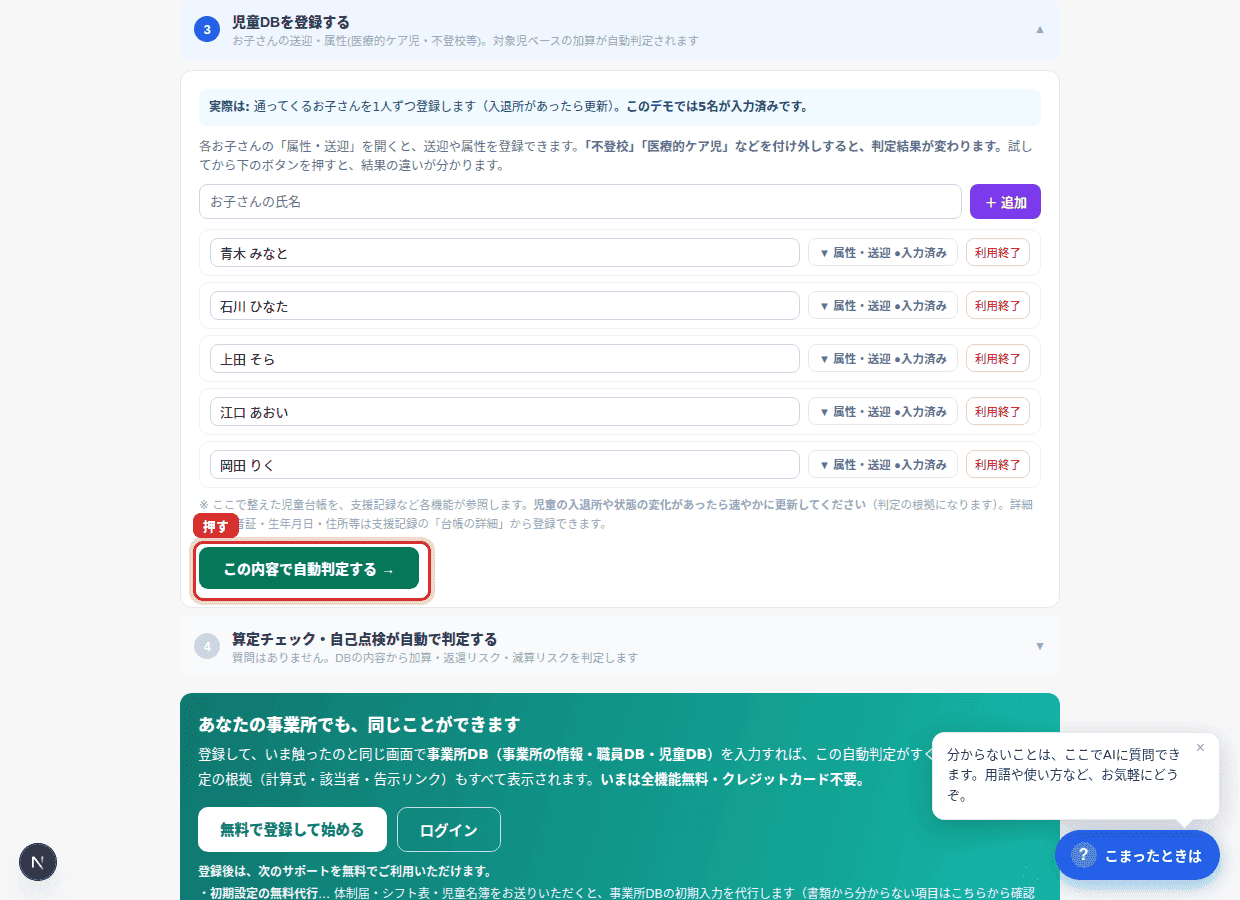The height and width of the screenshot is (900, 1240).
Task: Open the こまったときは help chat
Action: pos(1137,855)
